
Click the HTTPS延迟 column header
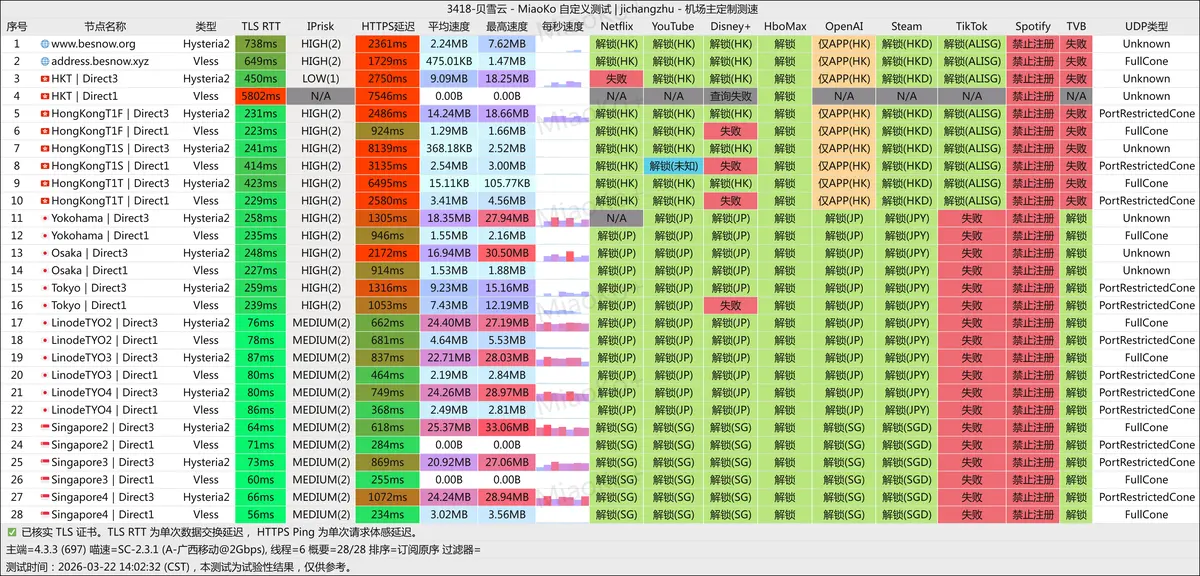(386, 26)
